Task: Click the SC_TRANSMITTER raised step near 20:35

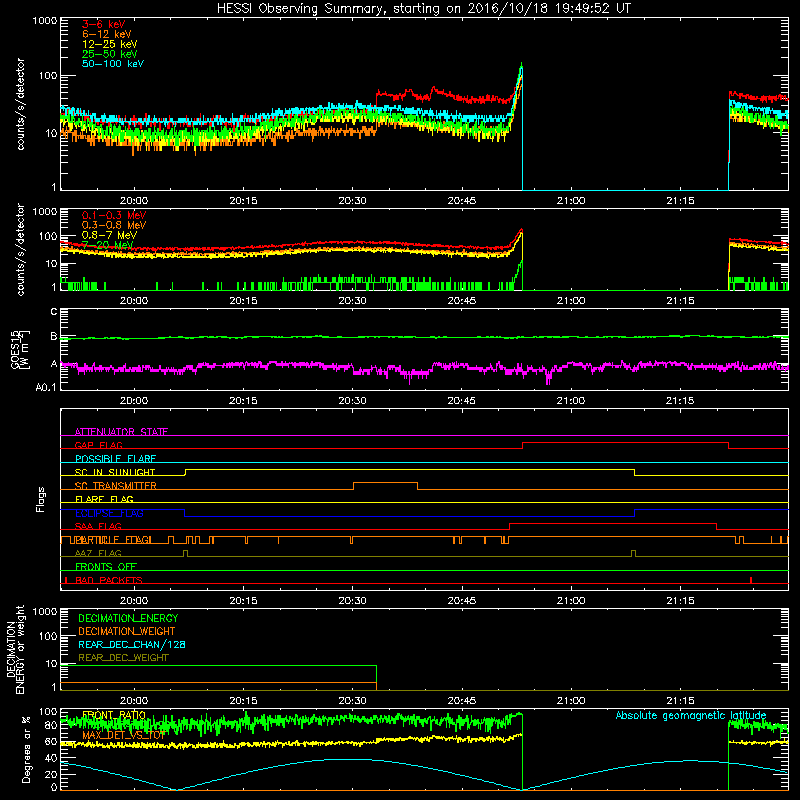Action: (x=385, y=483)
